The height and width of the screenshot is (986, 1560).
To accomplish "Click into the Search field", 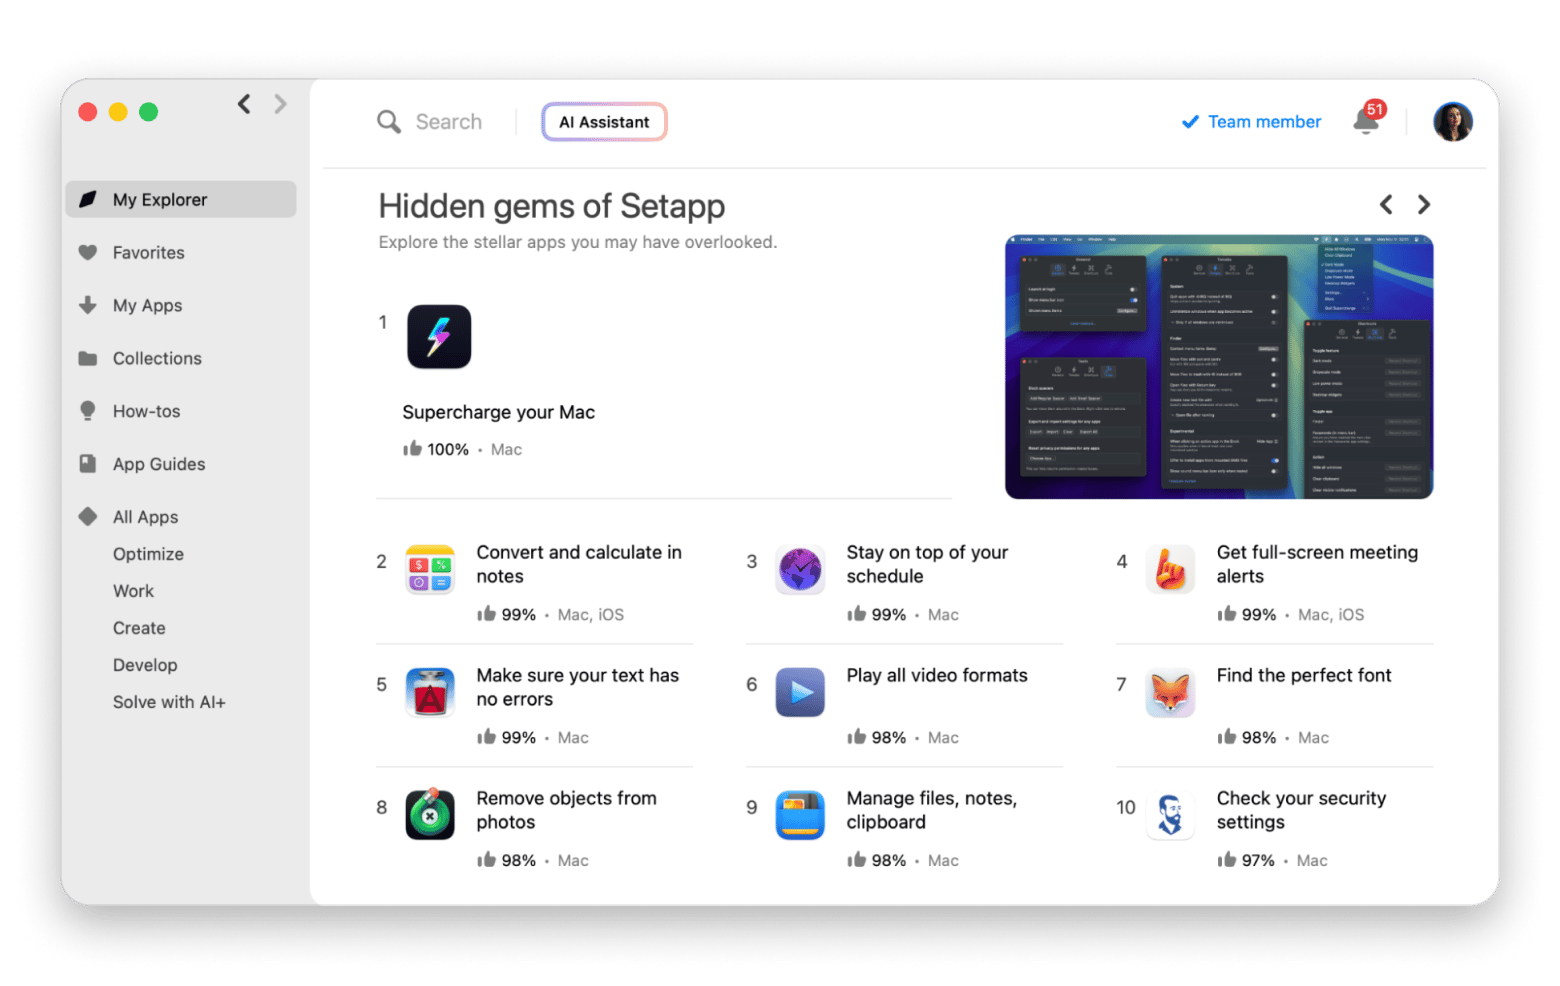I will pyautogui.click(x=449, y=122).
